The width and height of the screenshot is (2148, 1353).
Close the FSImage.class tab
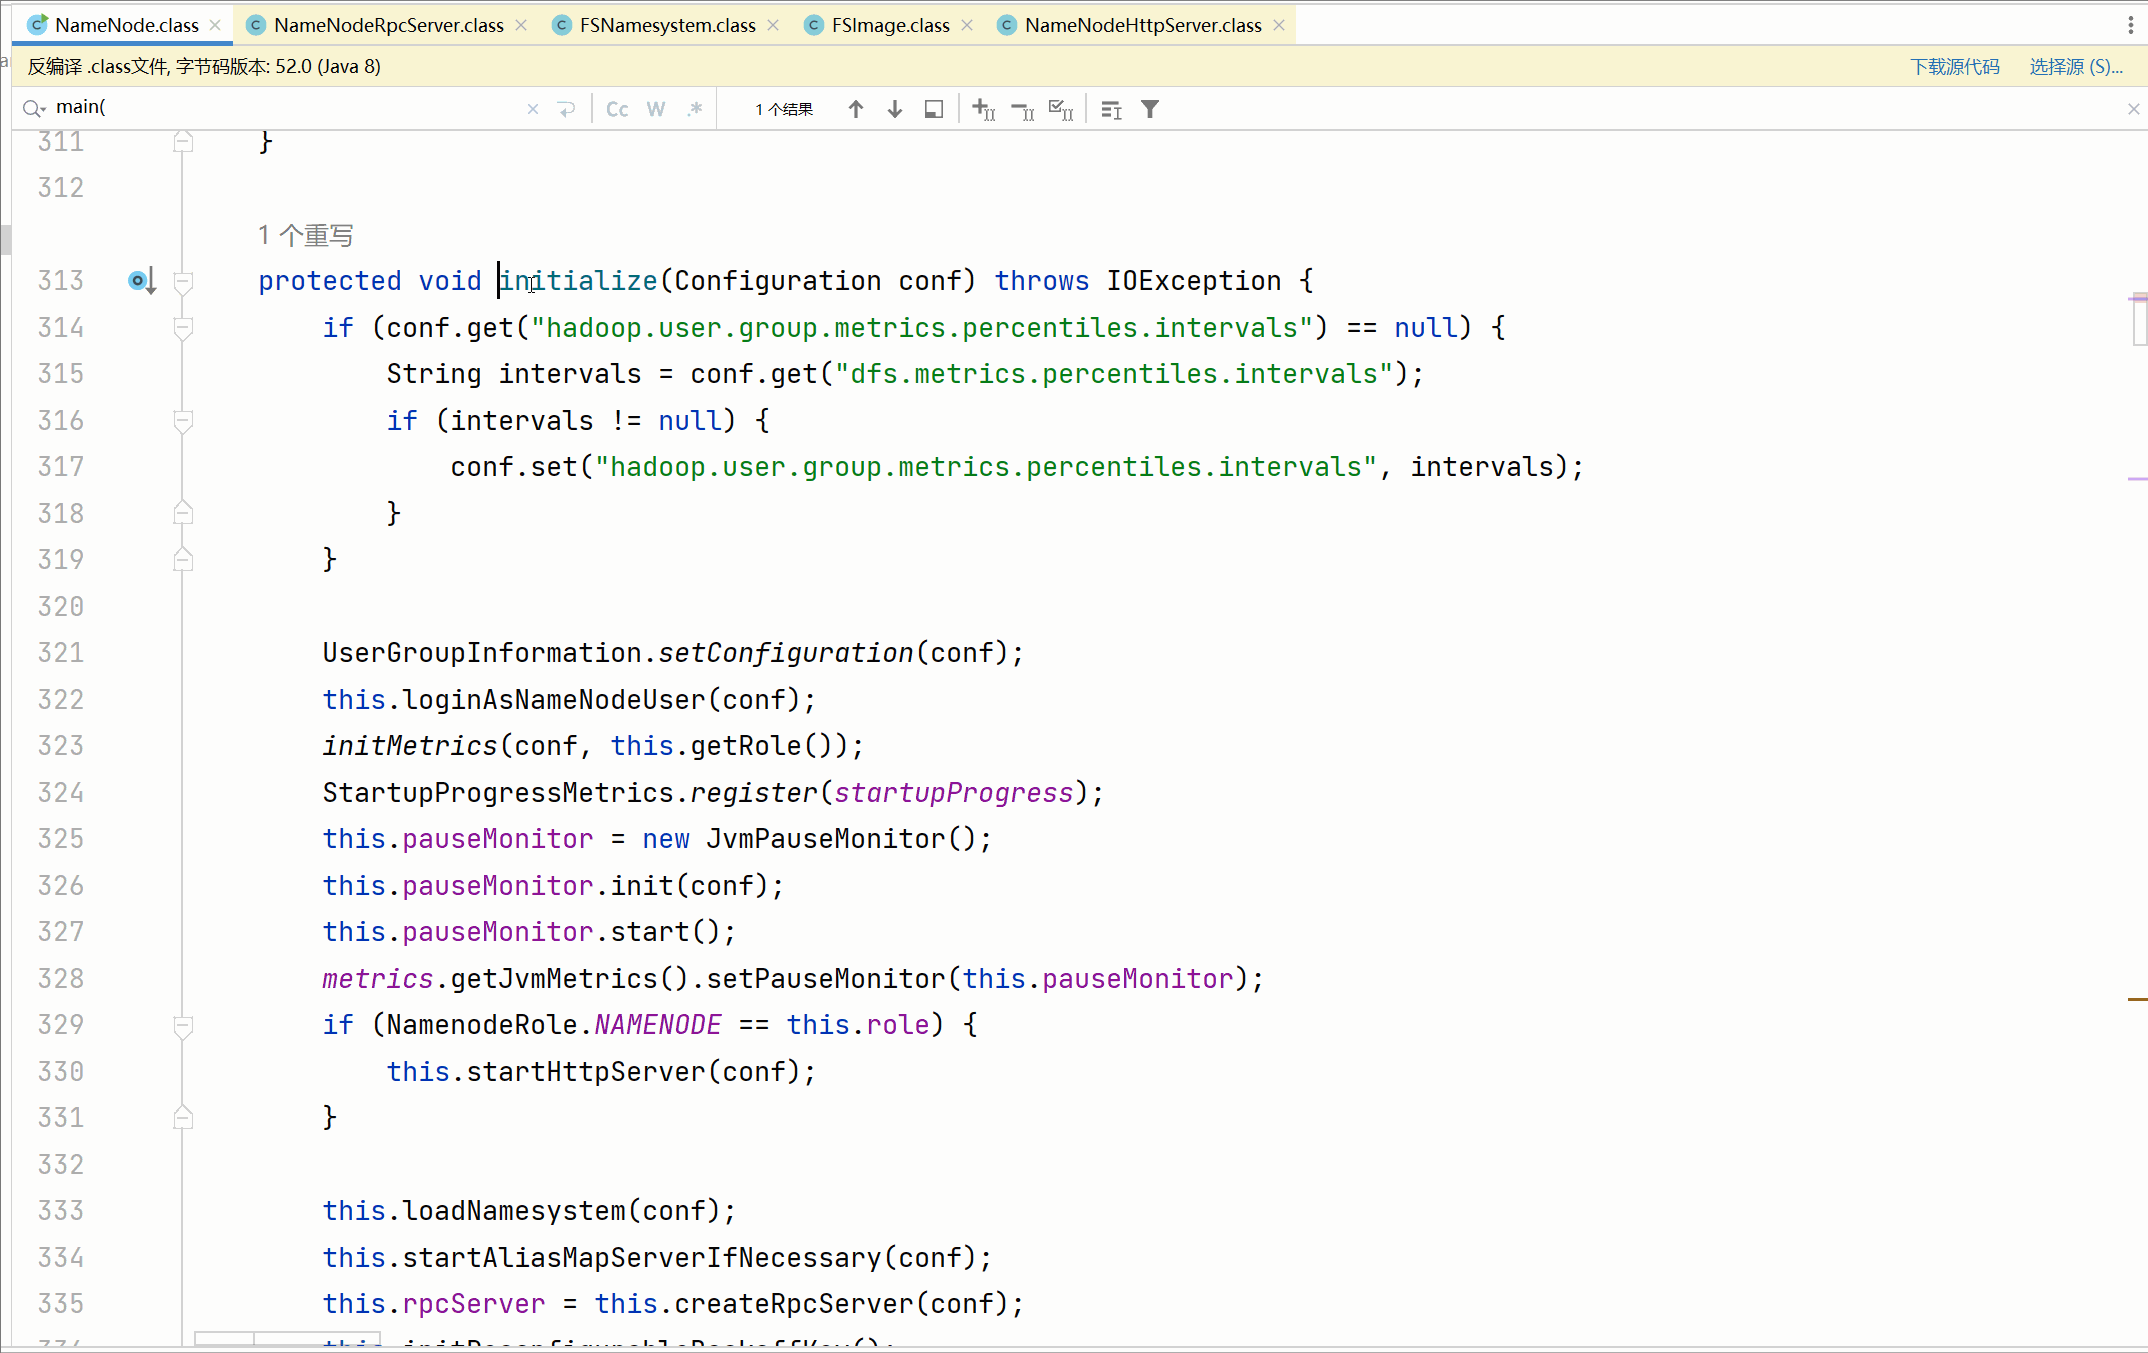pyautogui.click(x=967, y=25)
